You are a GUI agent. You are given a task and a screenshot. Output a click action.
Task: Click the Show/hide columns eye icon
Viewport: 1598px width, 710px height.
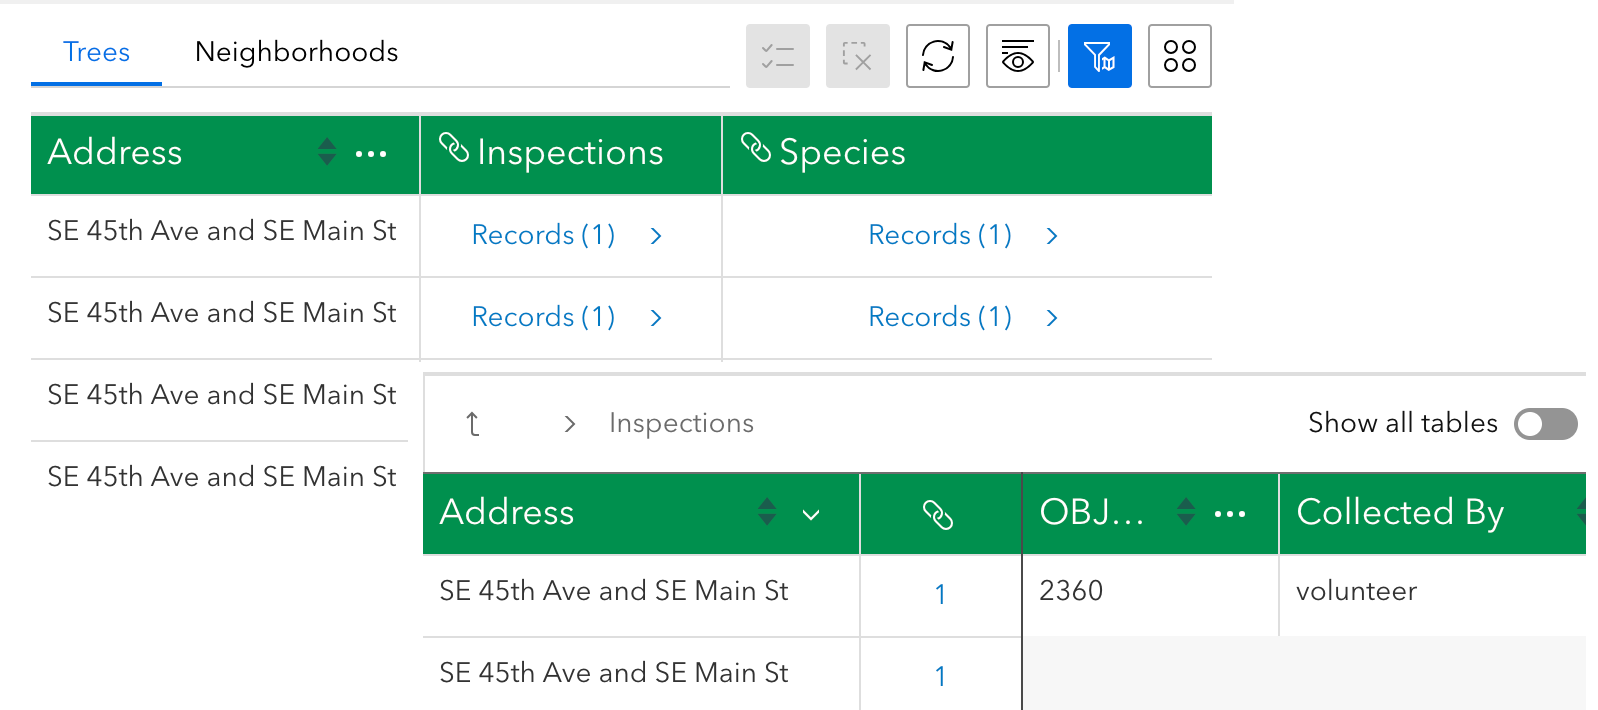(1018, 56)
